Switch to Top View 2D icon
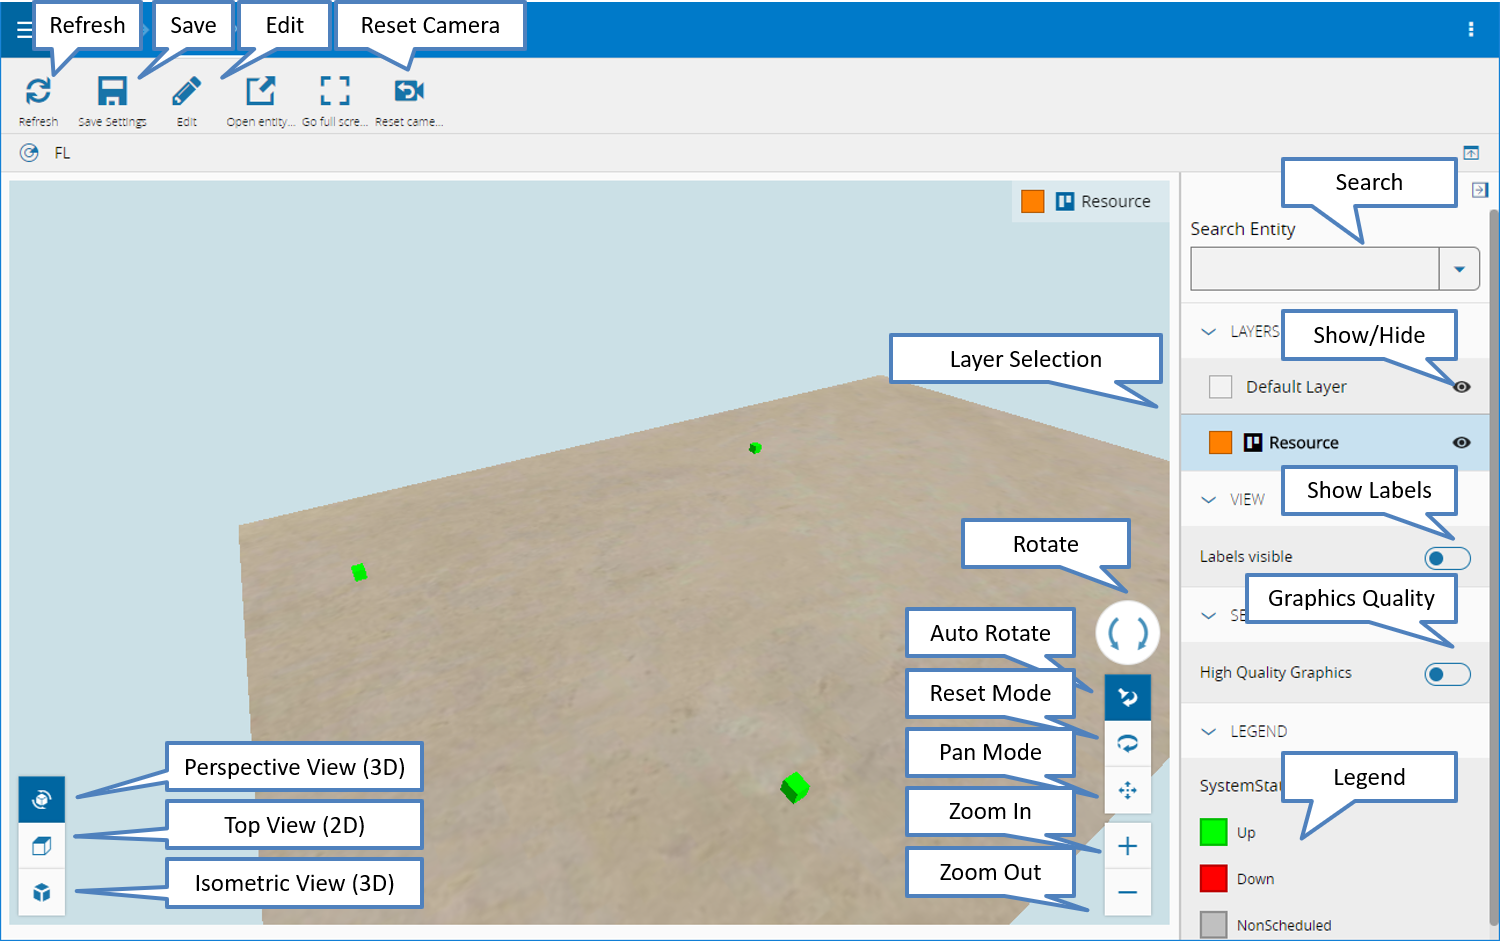Image resolution: width=1500 pixels, height=941 pixels. (x=42, y=846)
